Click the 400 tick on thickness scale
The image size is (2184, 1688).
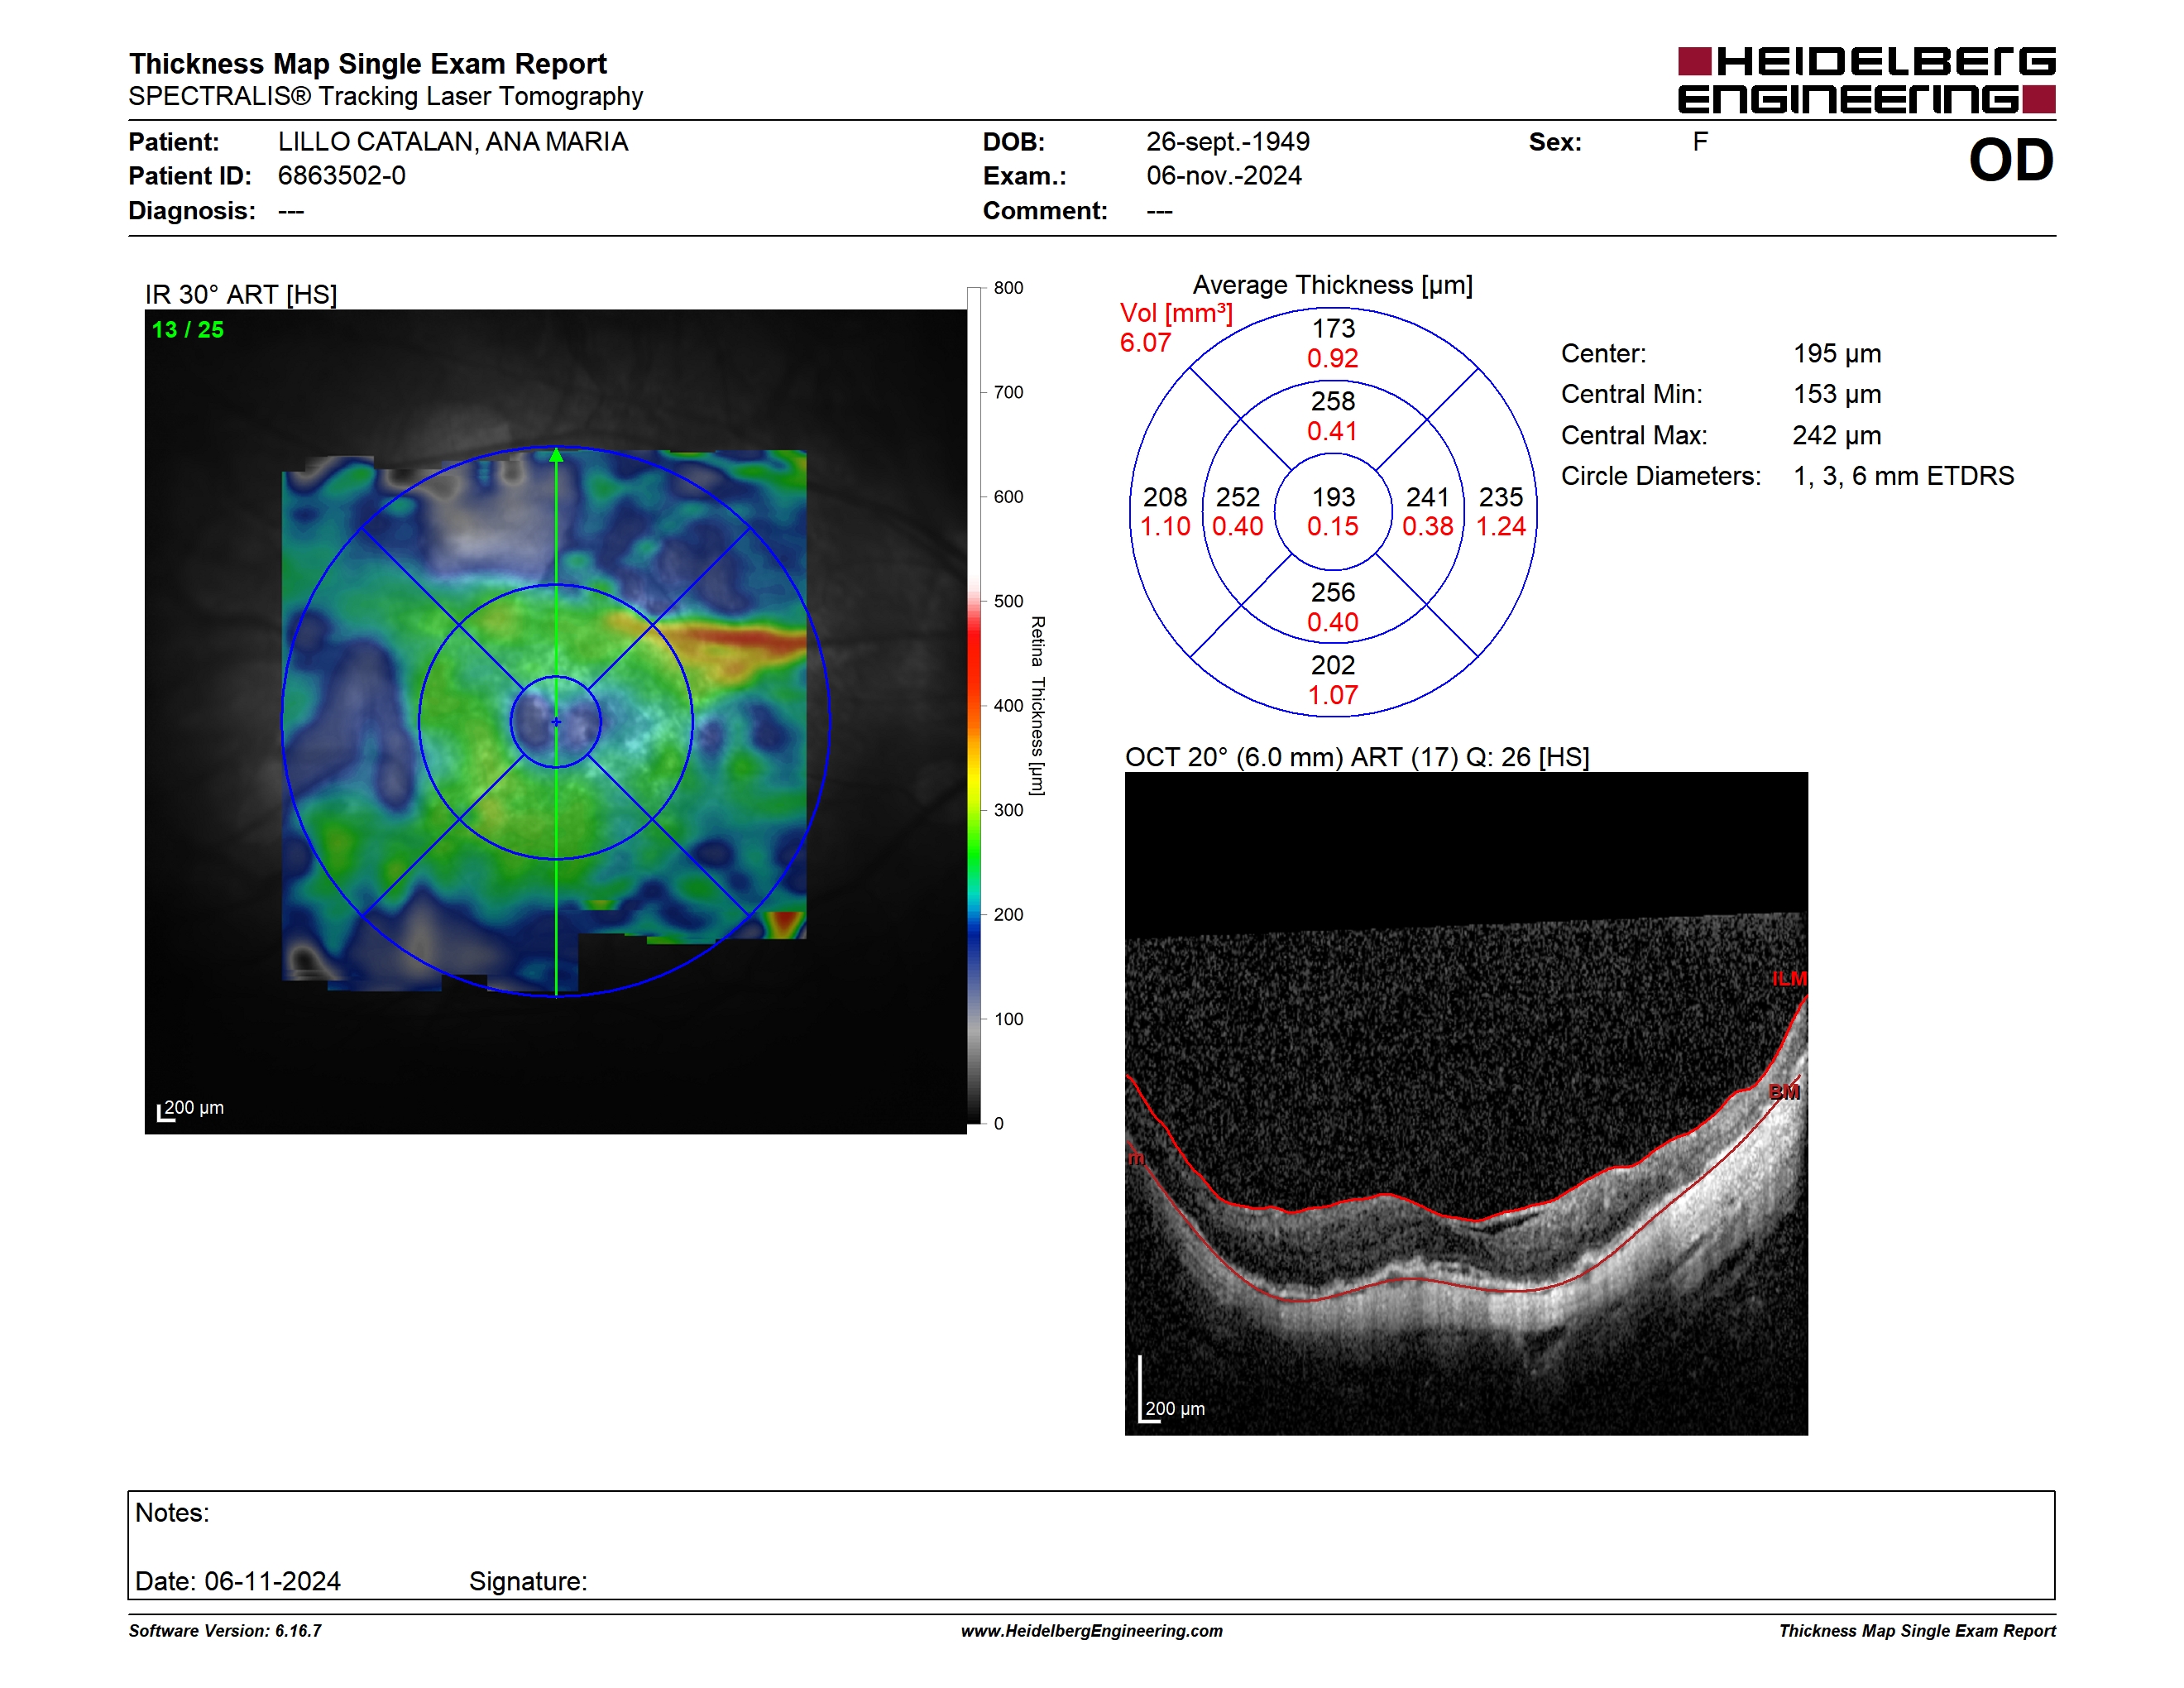click(1008, 706)
